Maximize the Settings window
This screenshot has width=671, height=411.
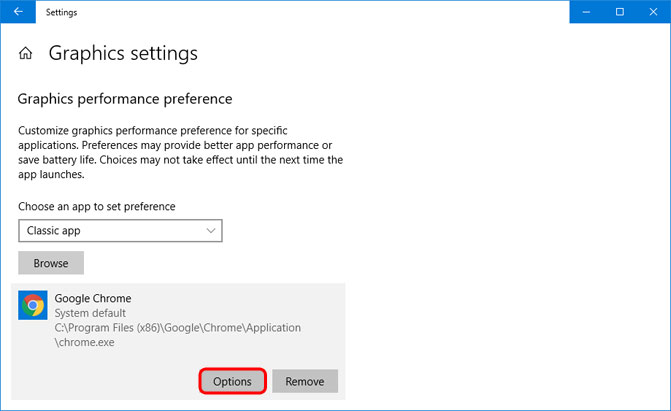coord(620,12)
